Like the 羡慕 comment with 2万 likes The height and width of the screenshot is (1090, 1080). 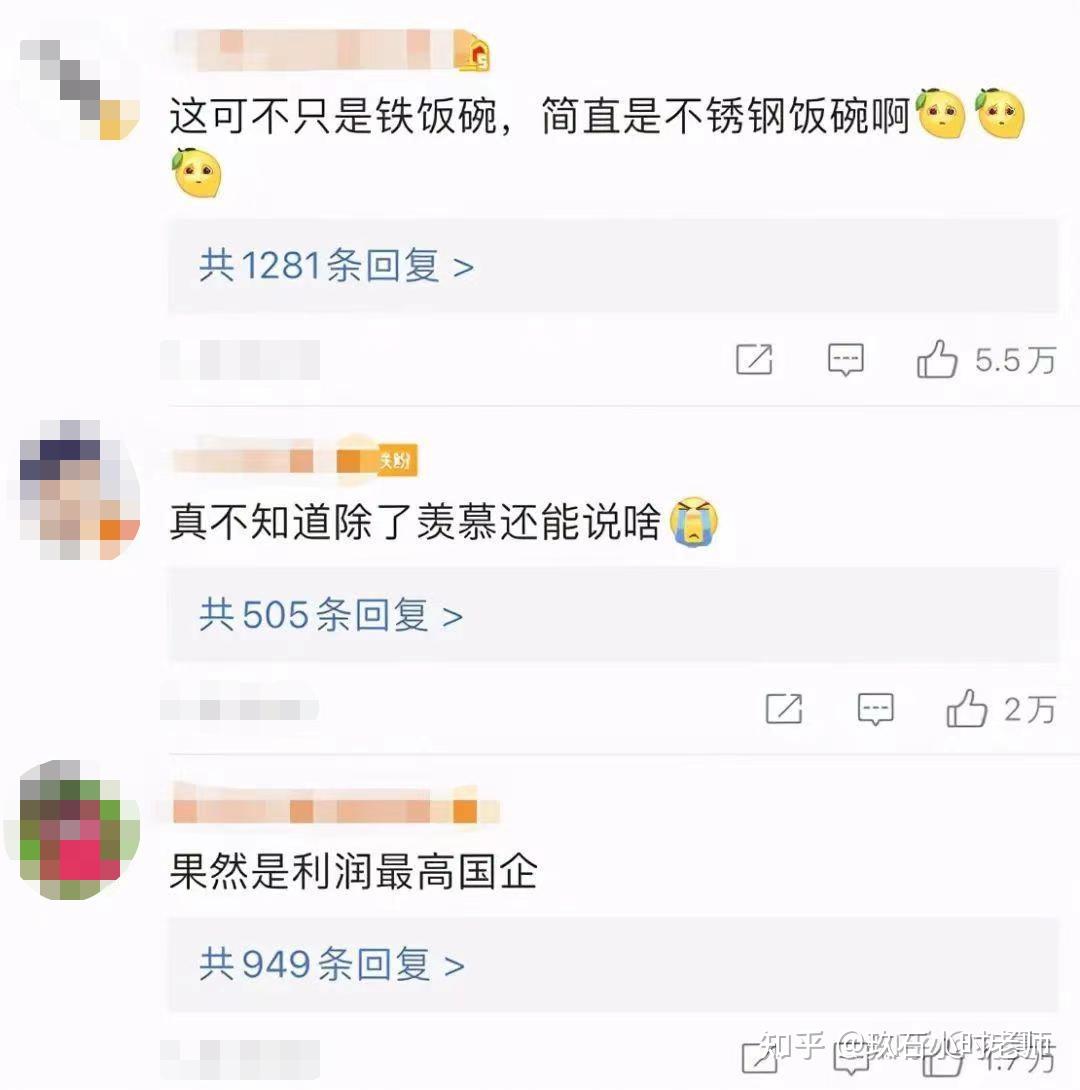(x=966, y=708)
